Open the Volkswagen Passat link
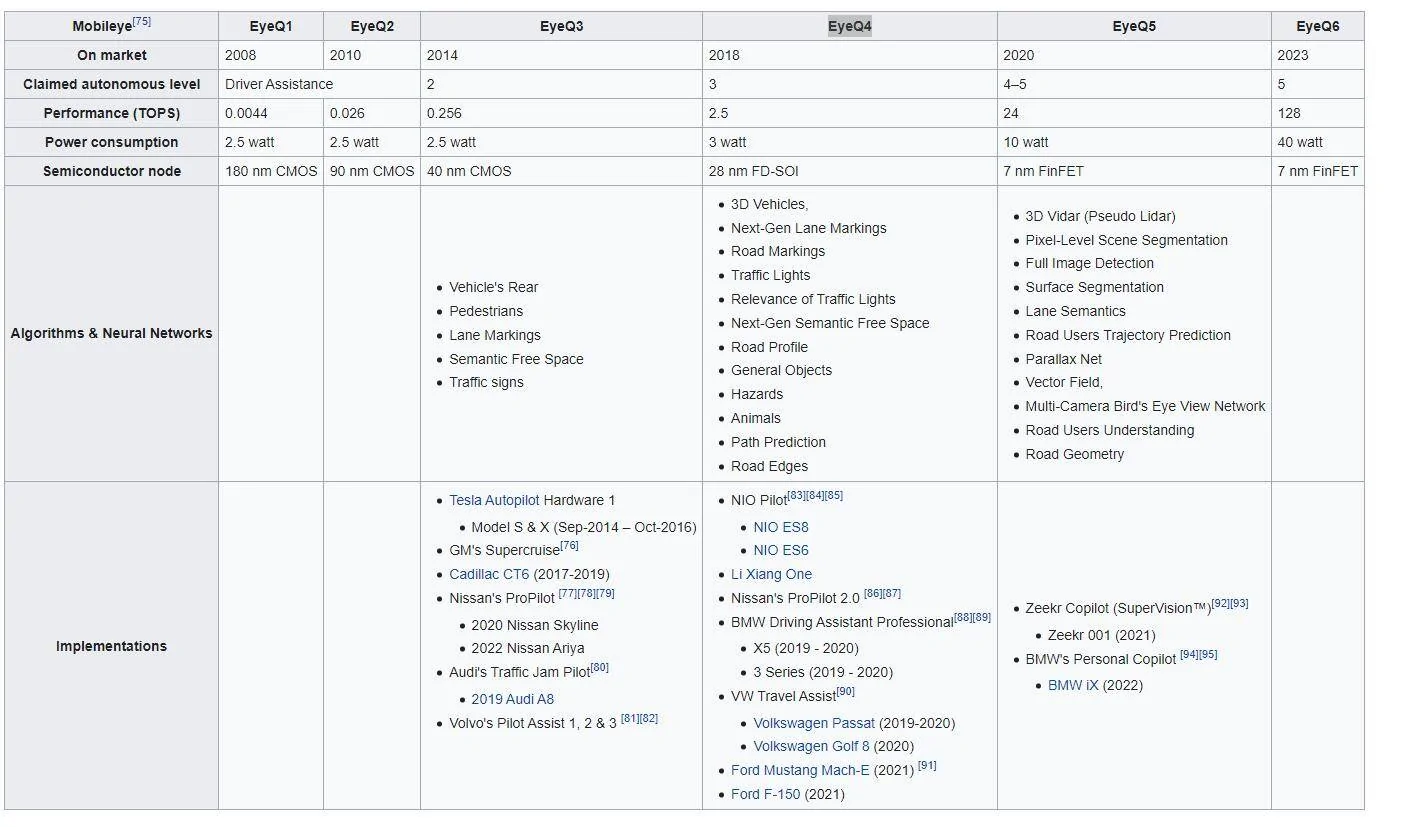 [814, 723]
